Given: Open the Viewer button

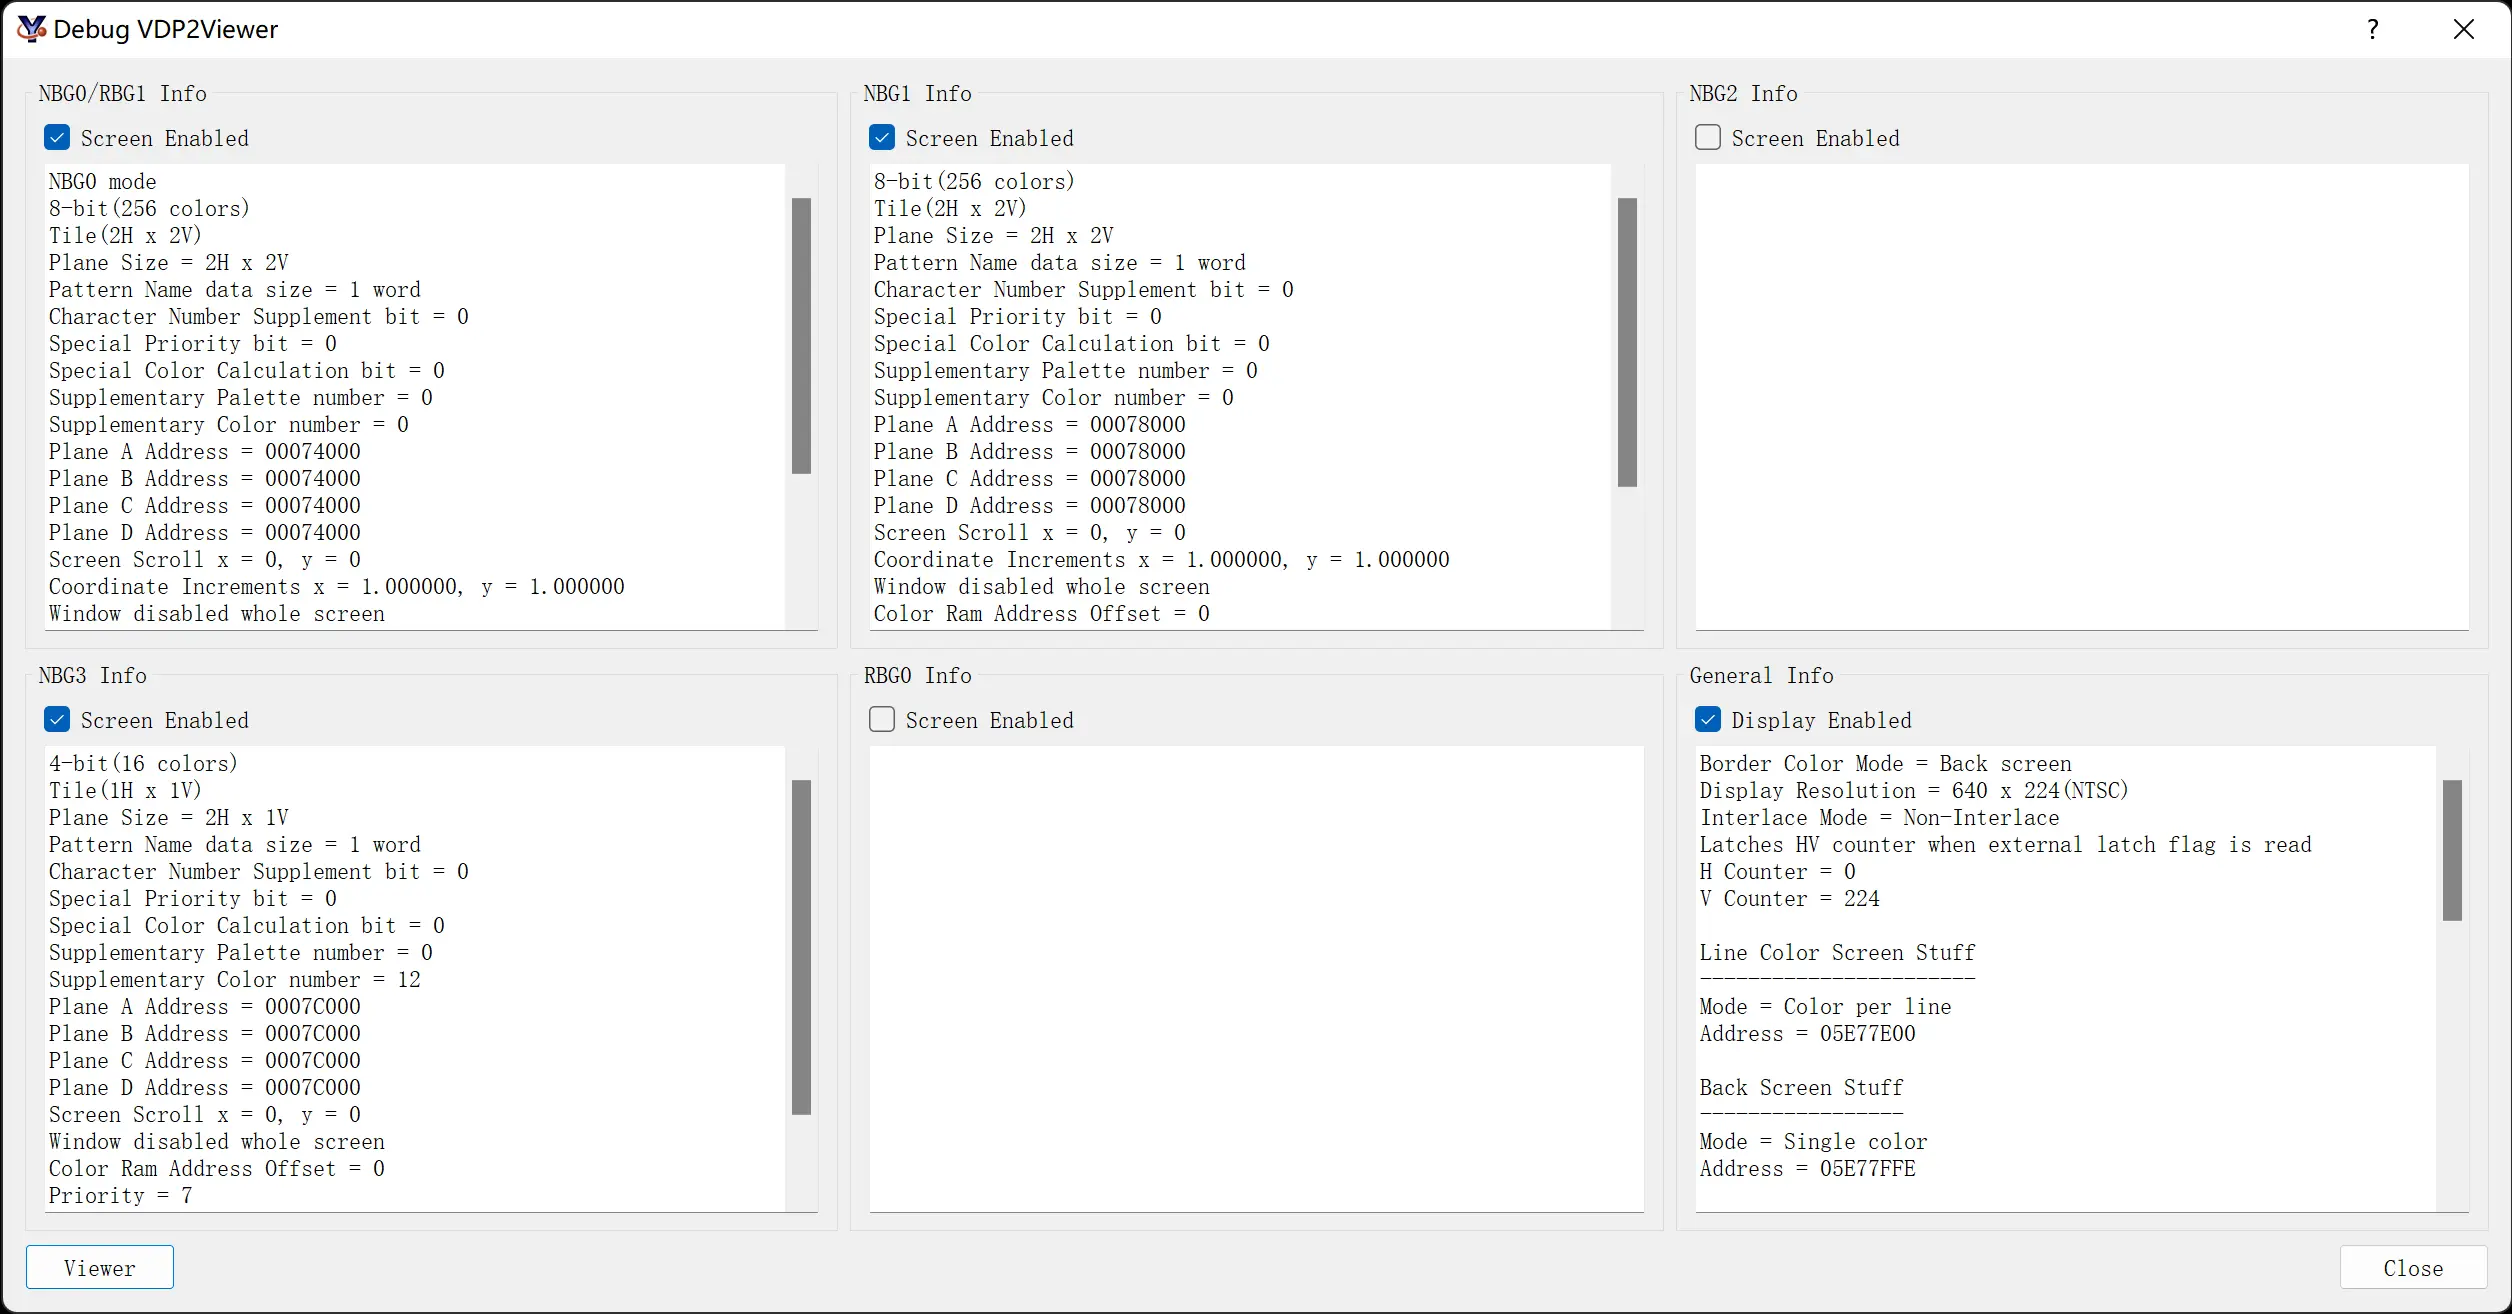Looking at the screenshot, I should point(100,1268).
